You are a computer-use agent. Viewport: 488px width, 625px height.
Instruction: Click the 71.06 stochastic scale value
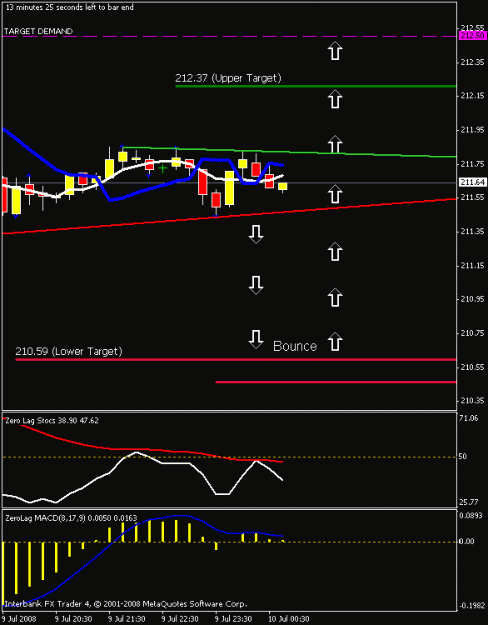pos(468,418)
